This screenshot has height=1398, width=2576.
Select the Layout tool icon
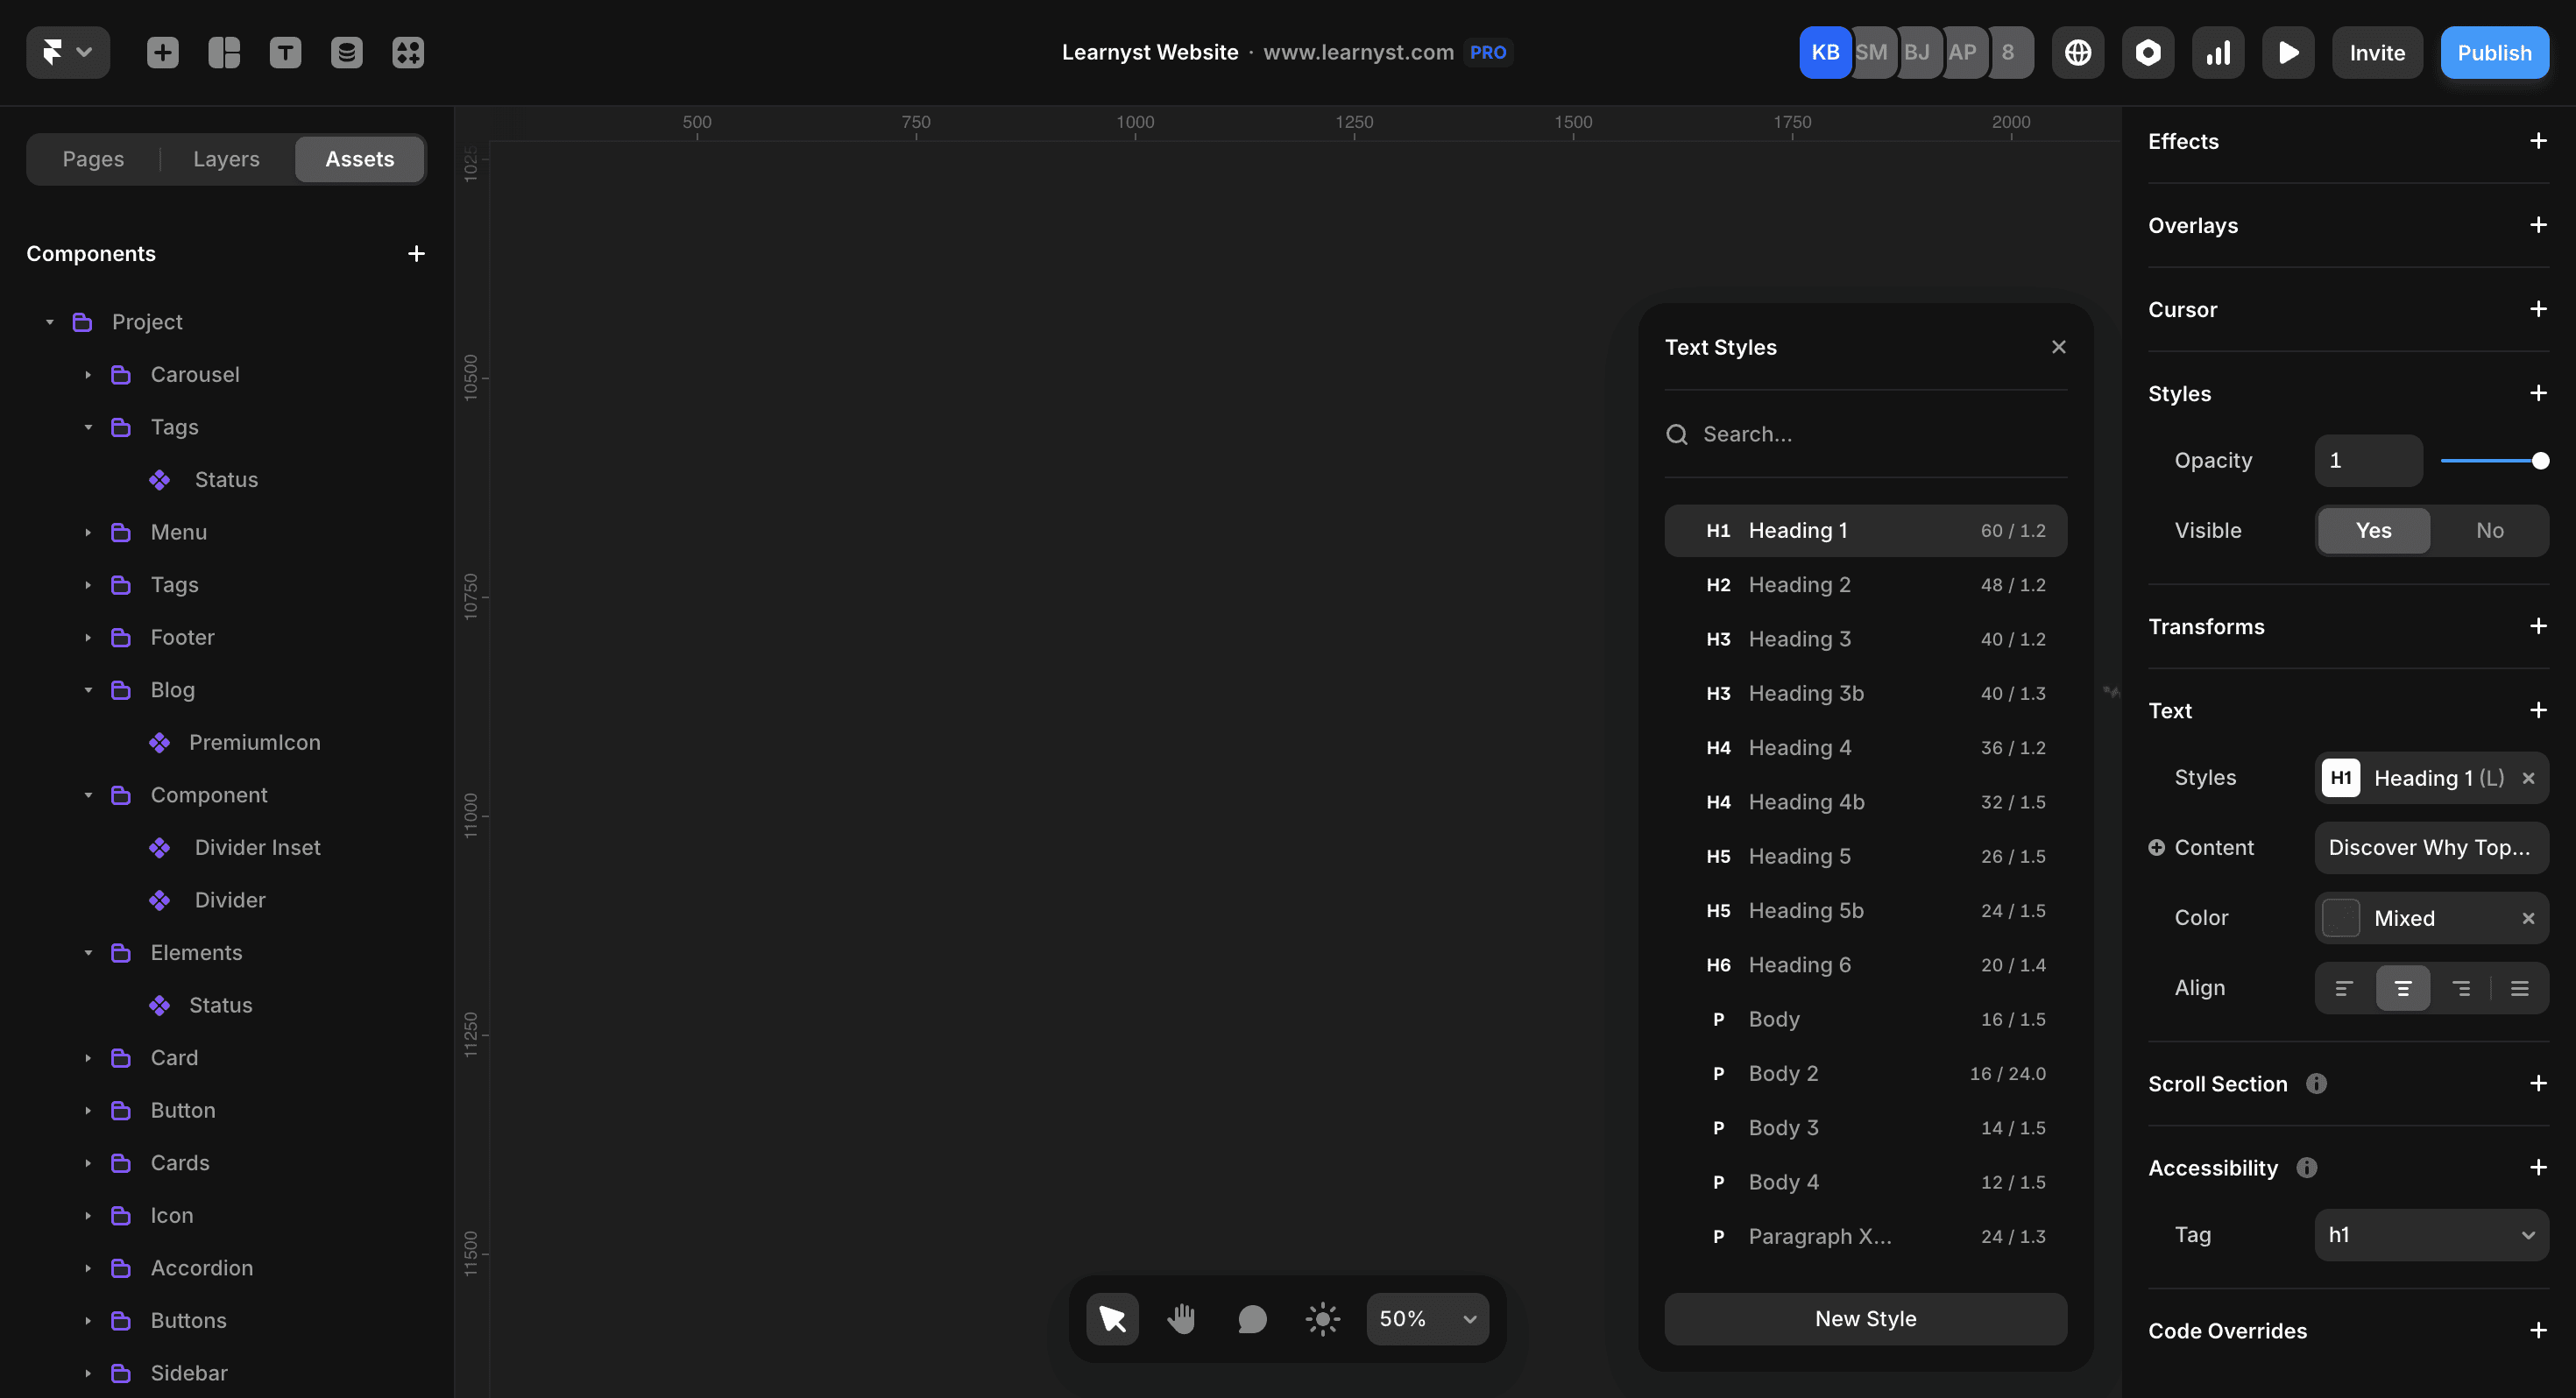click(224, 52)
